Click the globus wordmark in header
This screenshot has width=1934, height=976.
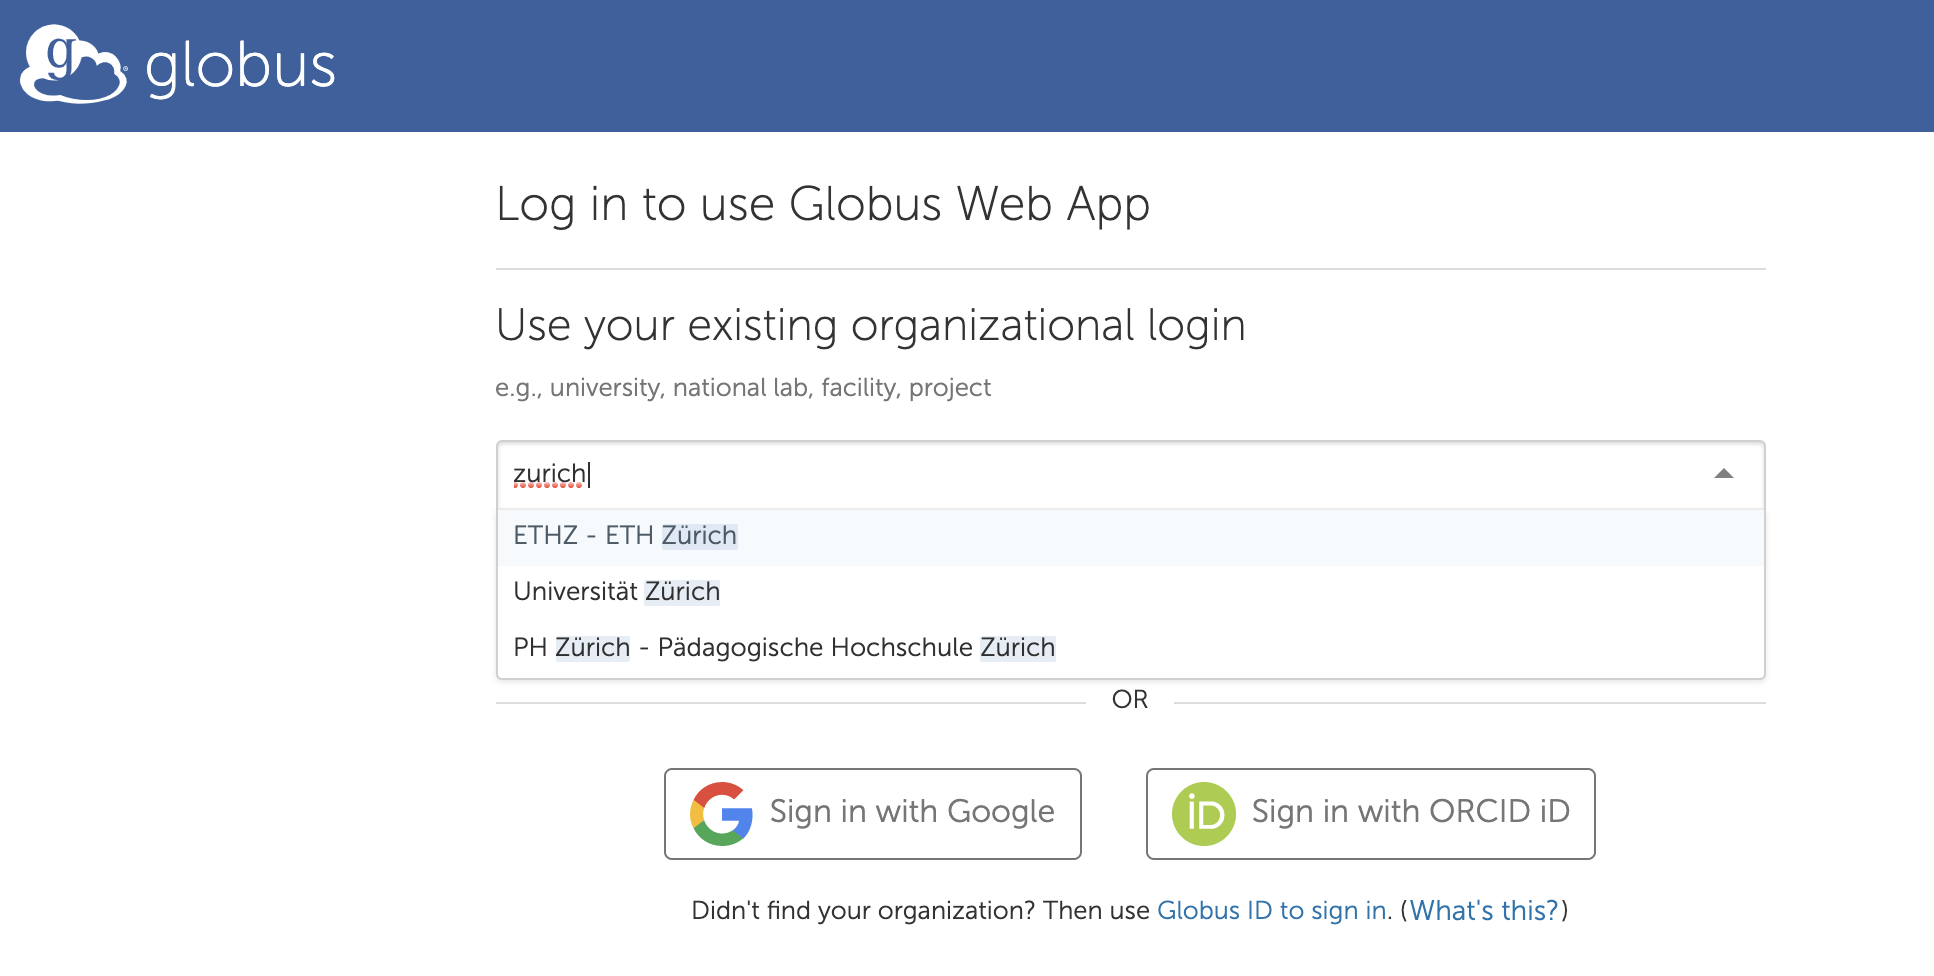240,67
